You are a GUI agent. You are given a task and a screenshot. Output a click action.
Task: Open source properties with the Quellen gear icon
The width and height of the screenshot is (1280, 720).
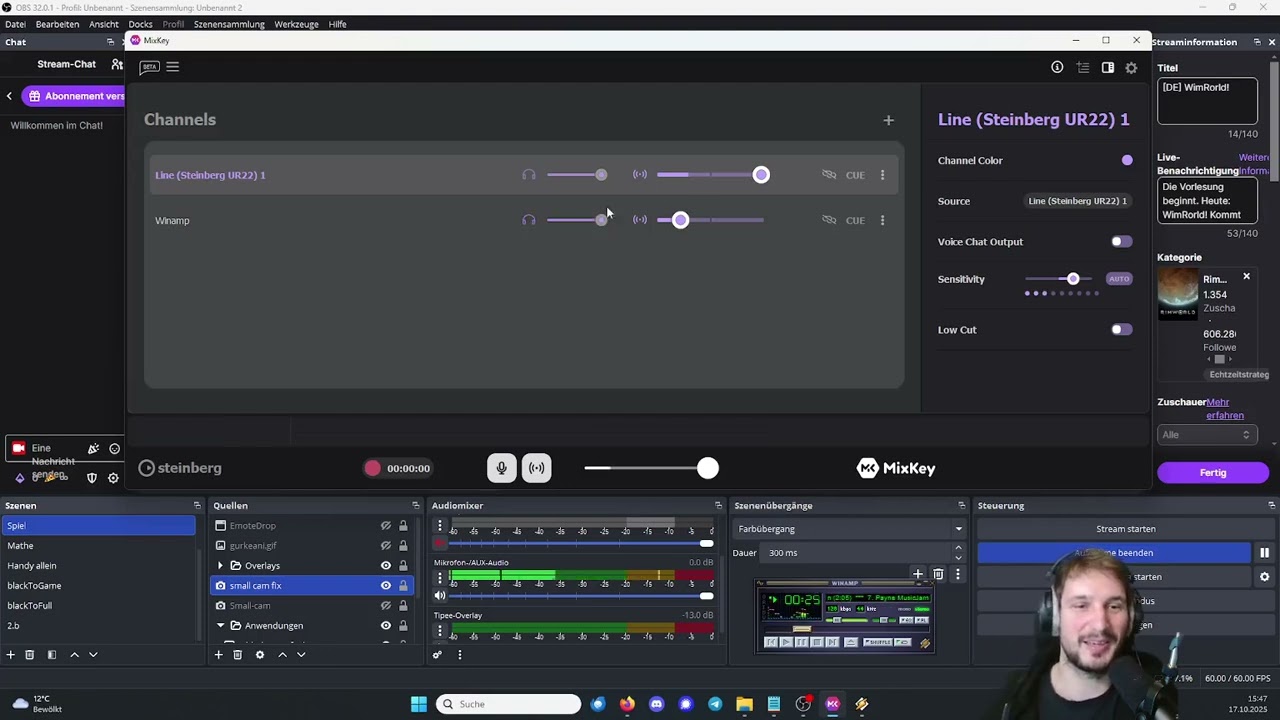click(x=260, y=655)
